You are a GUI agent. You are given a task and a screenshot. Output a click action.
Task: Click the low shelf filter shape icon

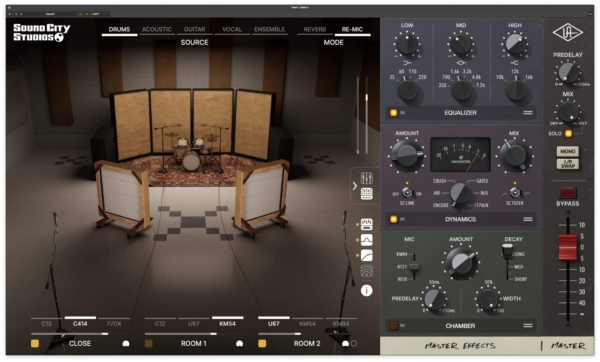(407, 62)
